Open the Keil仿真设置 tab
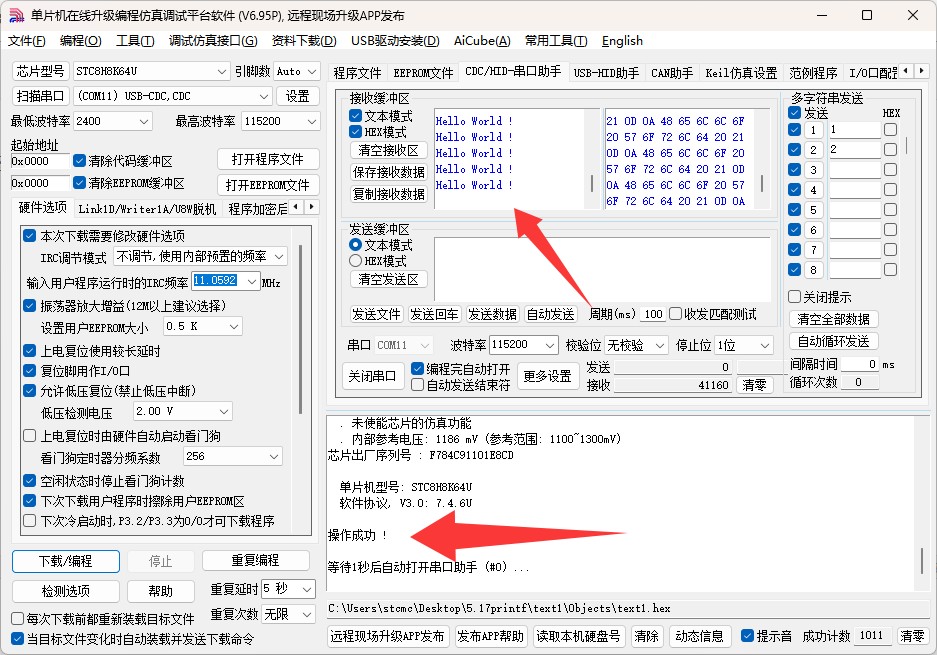This screenshot has width=937, height=655. coord(741,73)
